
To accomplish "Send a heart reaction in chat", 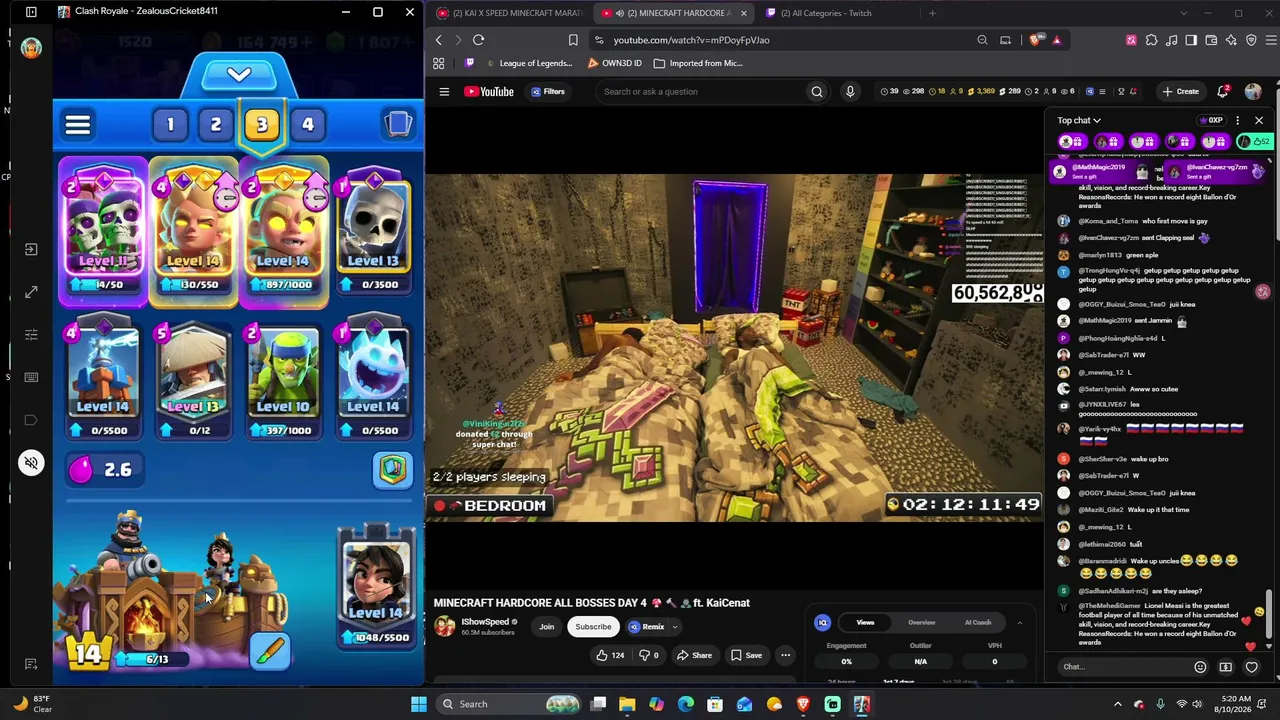I will [x=1251, y=667].
